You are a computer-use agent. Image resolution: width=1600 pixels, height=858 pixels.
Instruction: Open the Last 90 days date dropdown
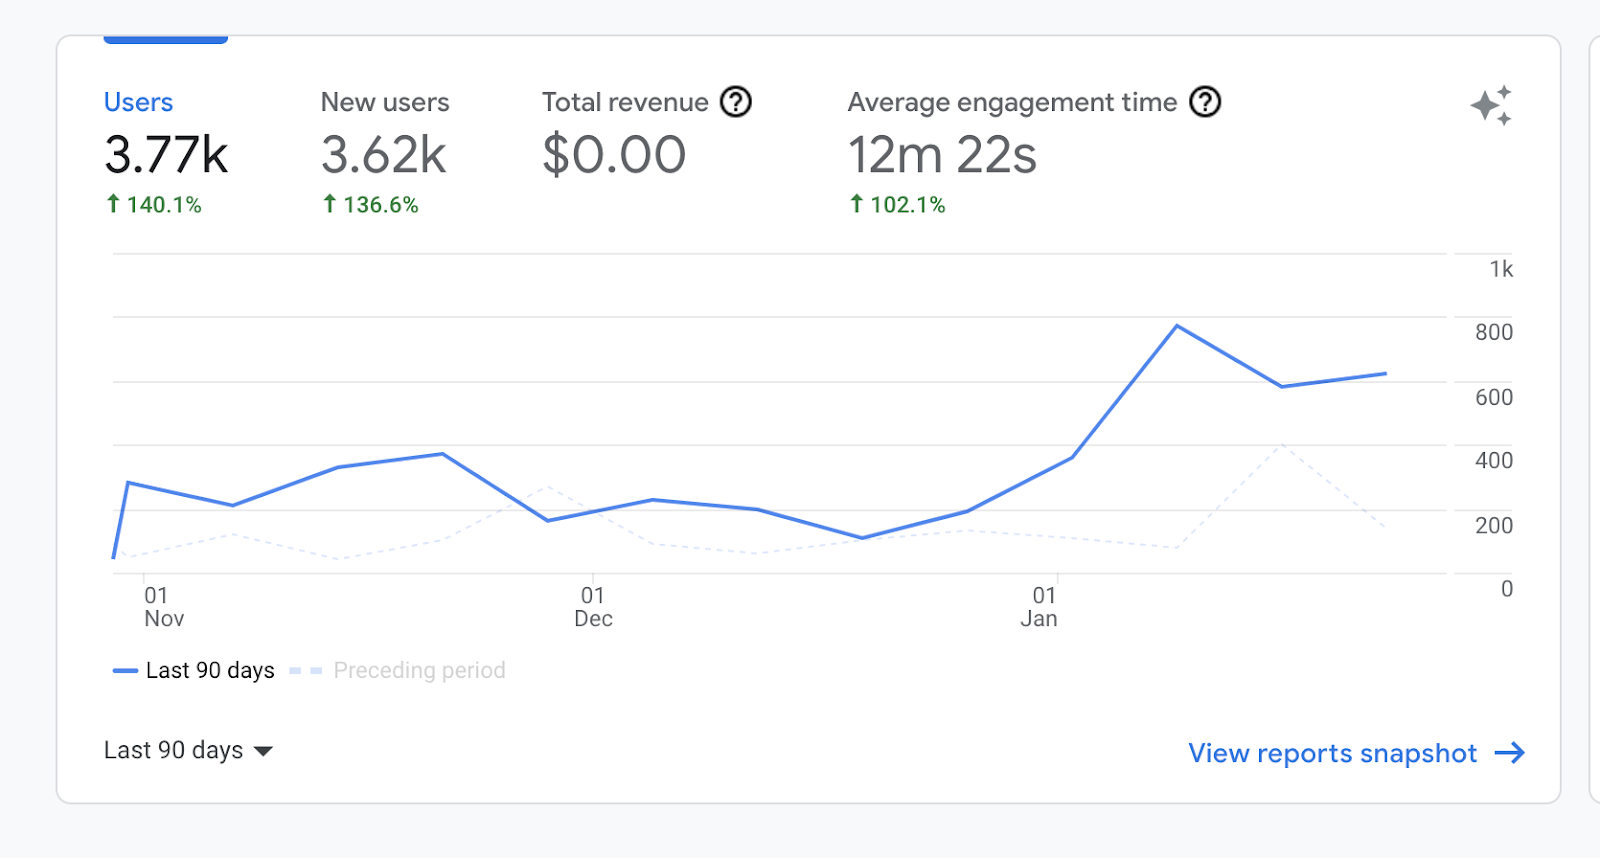point(188,750)
